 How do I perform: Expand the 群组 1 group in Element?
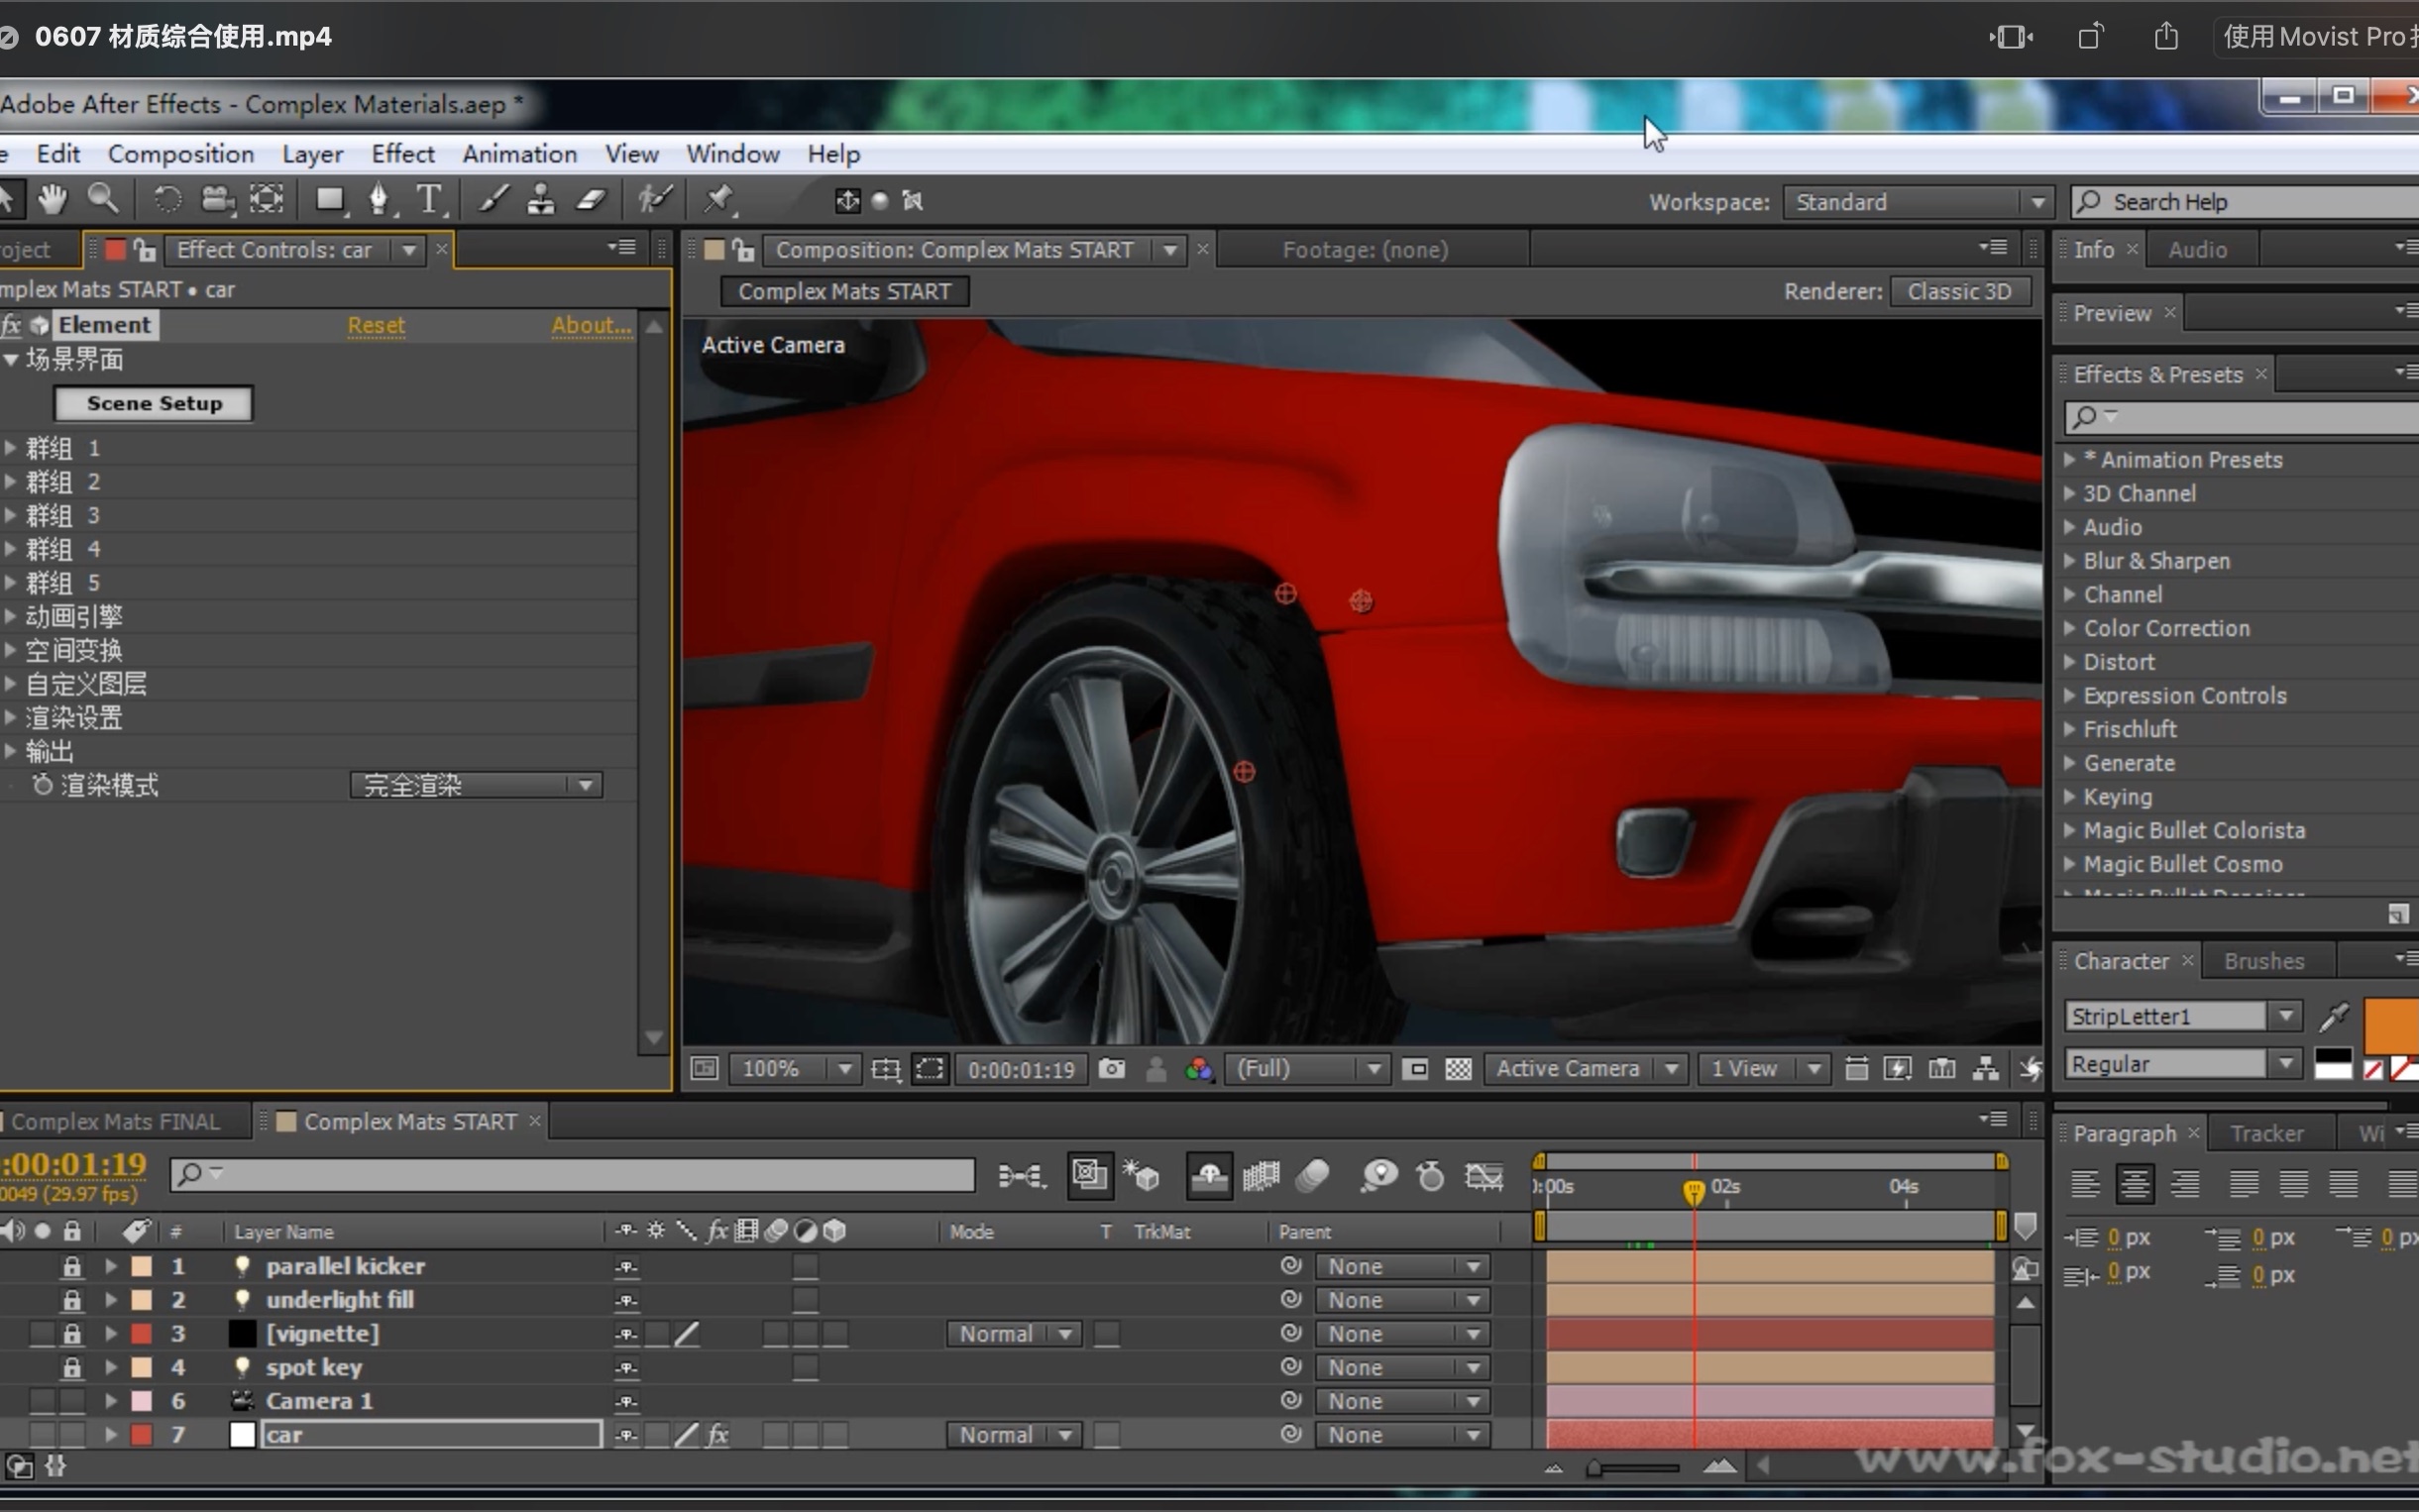[10, 447]
